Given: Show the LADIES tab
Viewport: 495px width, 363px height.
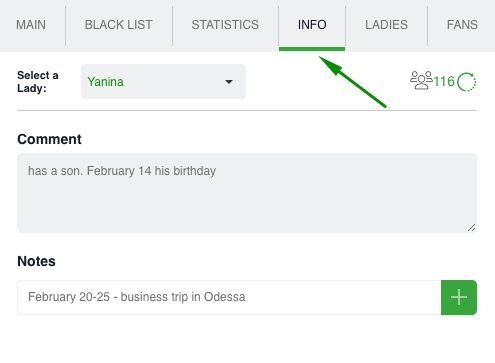Looking at the screenshot, I should pyautogui.click(x=386, y=25).
